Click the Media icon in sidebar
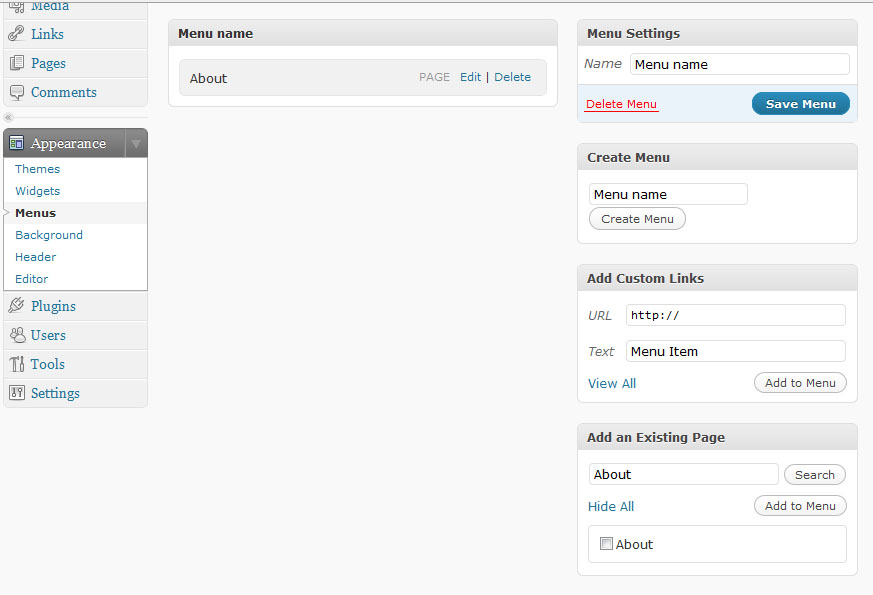Screen dimensions: 873x595 [17, 7]
